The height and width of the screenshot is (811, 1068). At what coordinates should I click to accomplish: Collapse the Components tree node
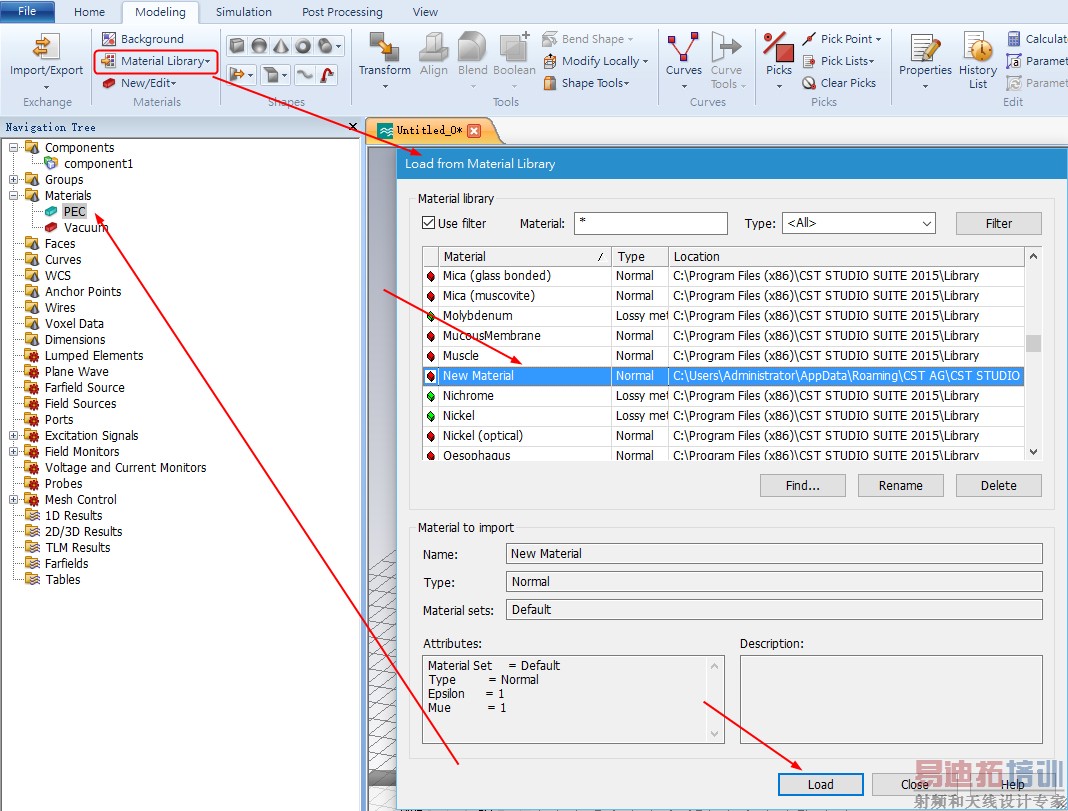13,147
